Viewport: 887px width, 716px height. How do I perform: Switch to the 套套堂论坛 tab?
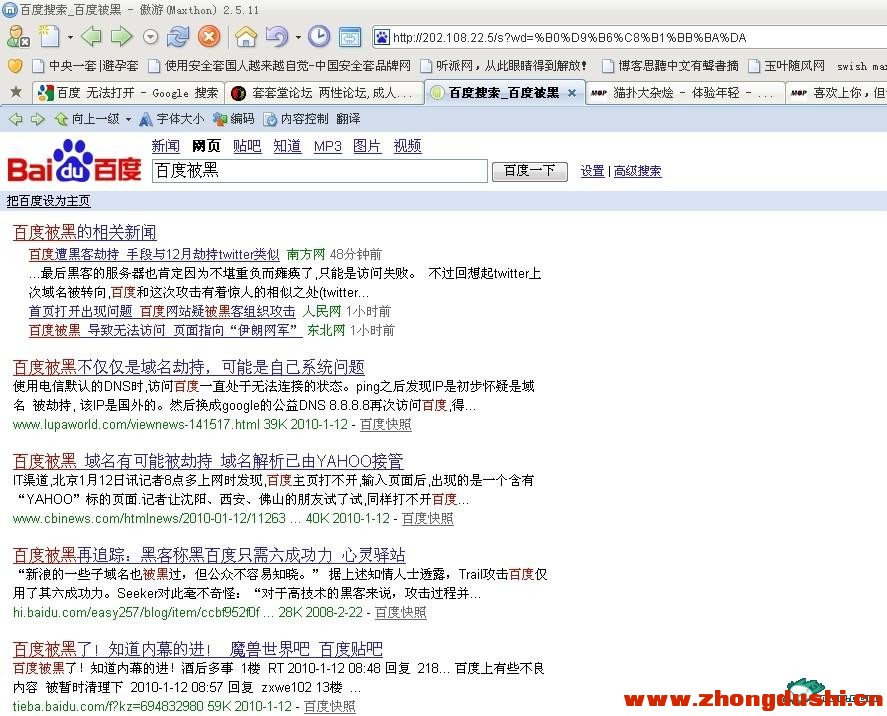click(x=324, y=93)
